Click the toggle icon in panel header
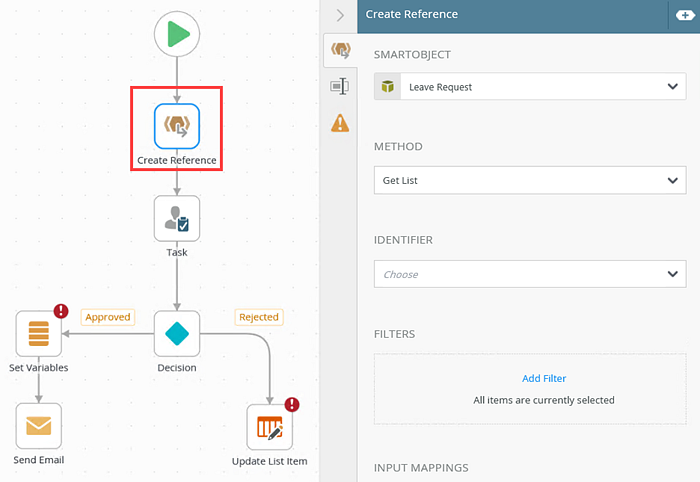Screen dimensions: 700x482 [x=685, y=16]
